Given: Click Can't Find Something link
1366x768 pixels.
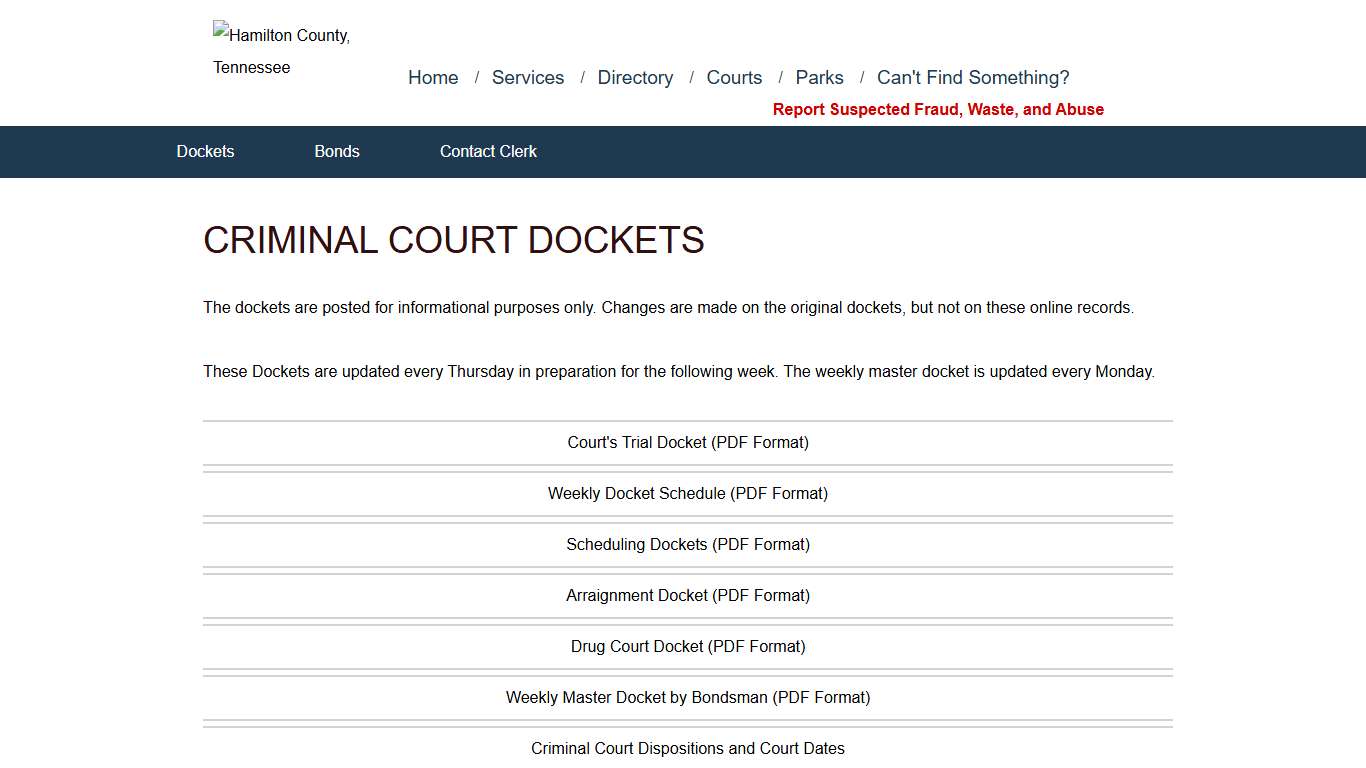Looking at the screenshot, I should point(972,77).
